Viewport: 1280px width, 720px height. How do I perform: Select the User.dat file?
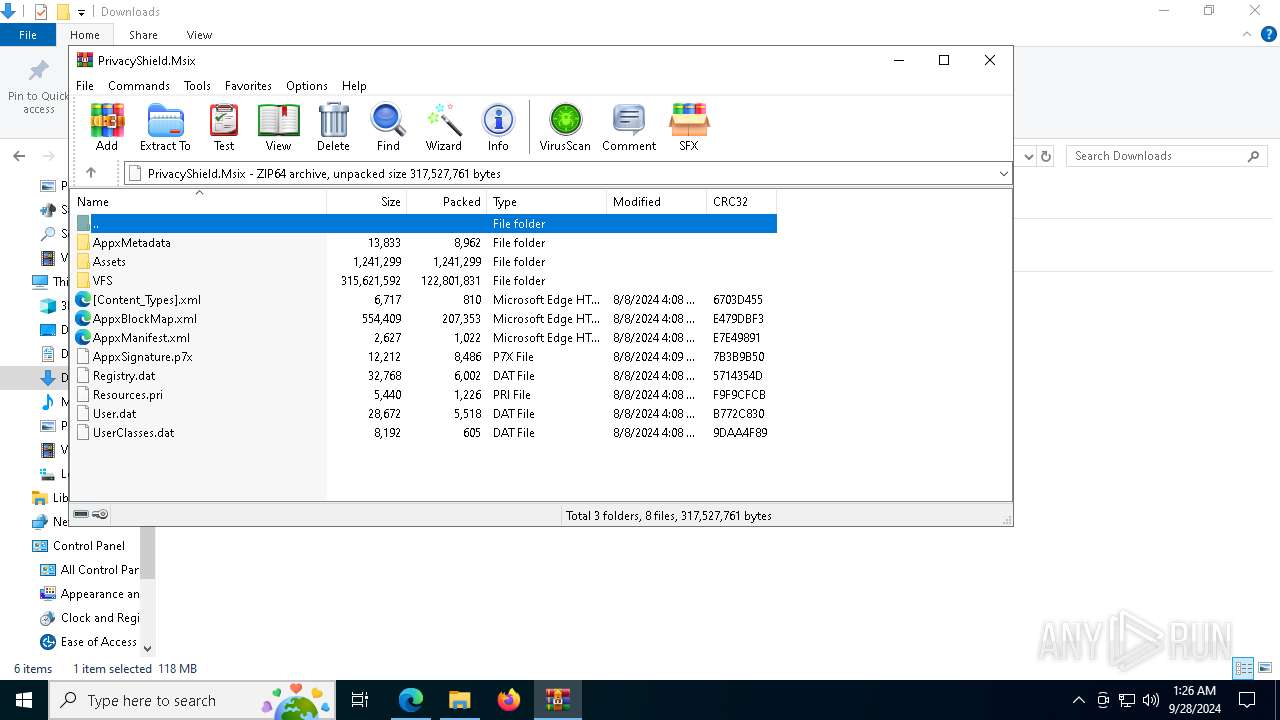pos(425,414)
